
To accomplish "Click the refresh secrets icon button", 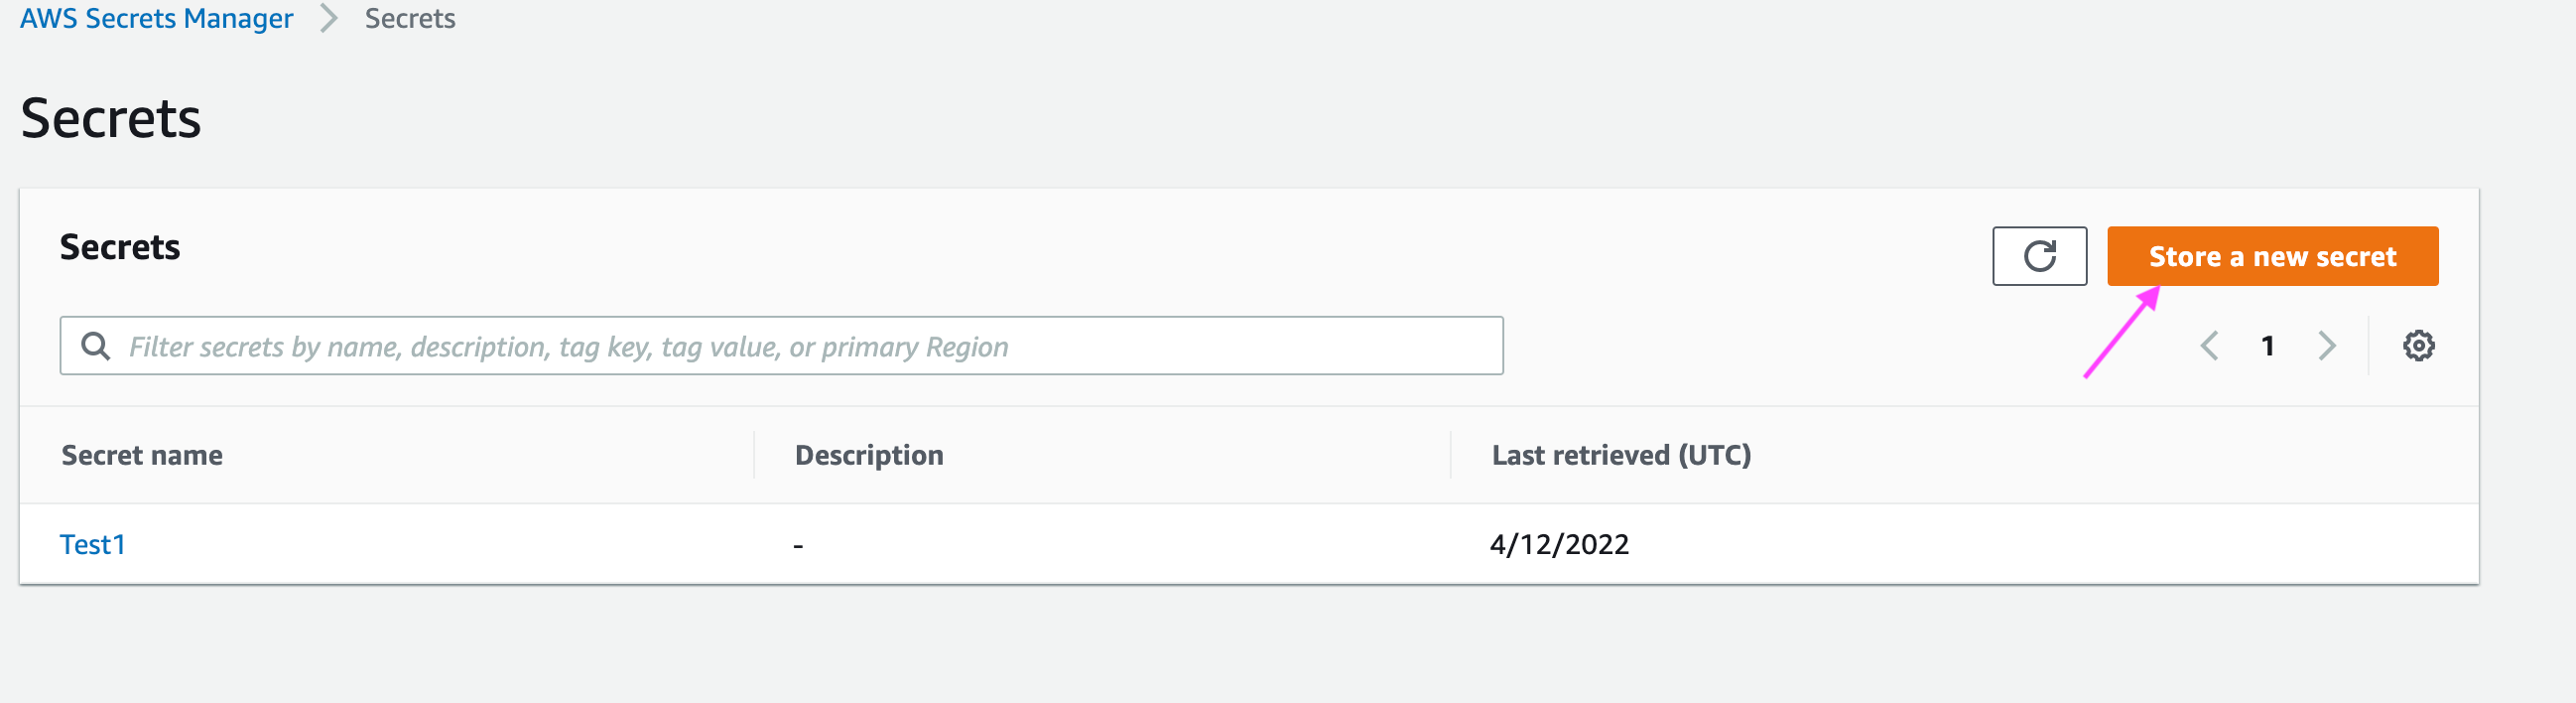I will point(2039,256).
